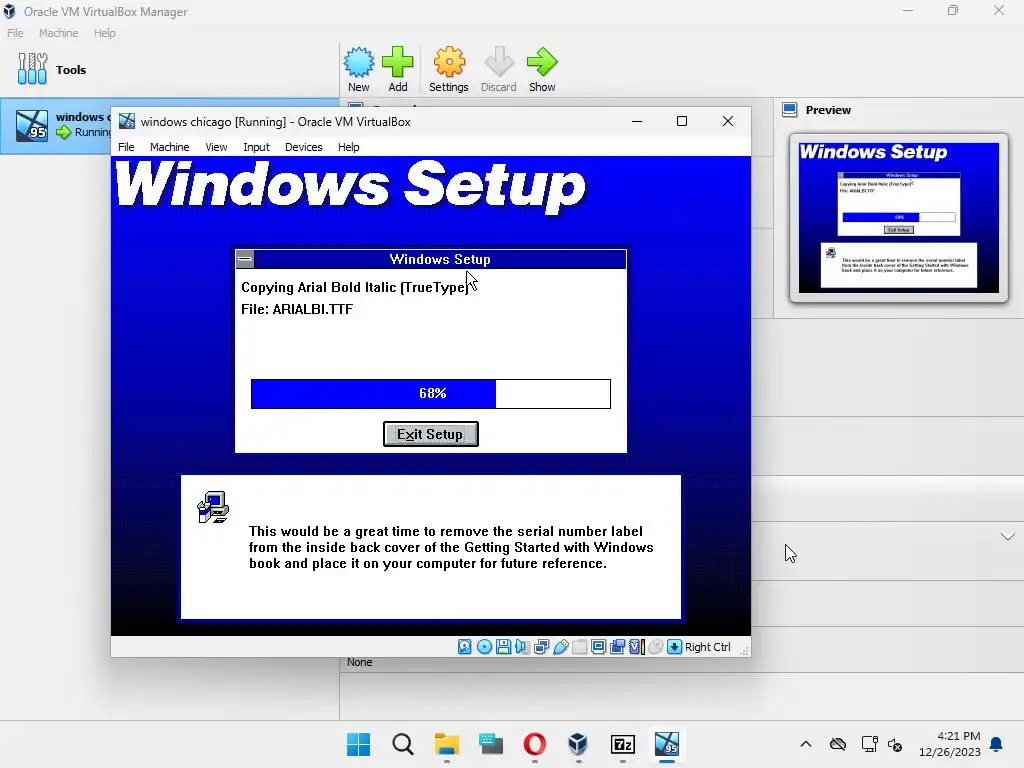Click the Preview panel header icon
The height and width of the screenshot is (768, 1024).
pyautogui.click(x=790, y=110)
